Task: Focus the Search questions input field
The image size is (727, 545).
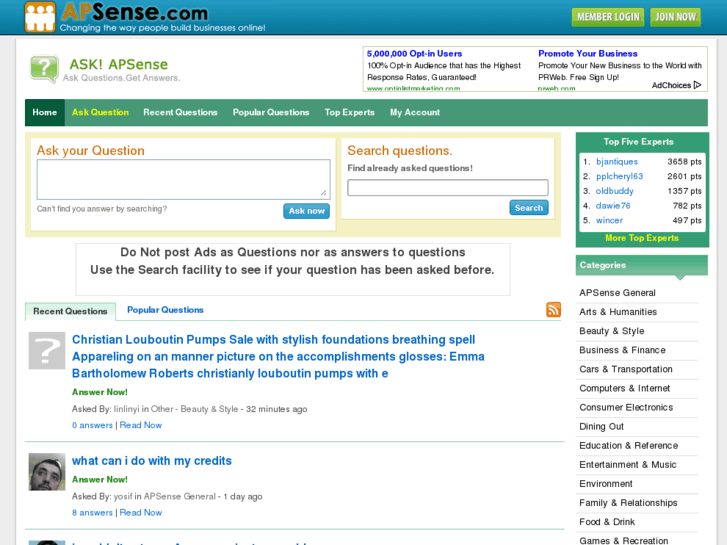Action: pyautogui.click(x=448, y=187)
